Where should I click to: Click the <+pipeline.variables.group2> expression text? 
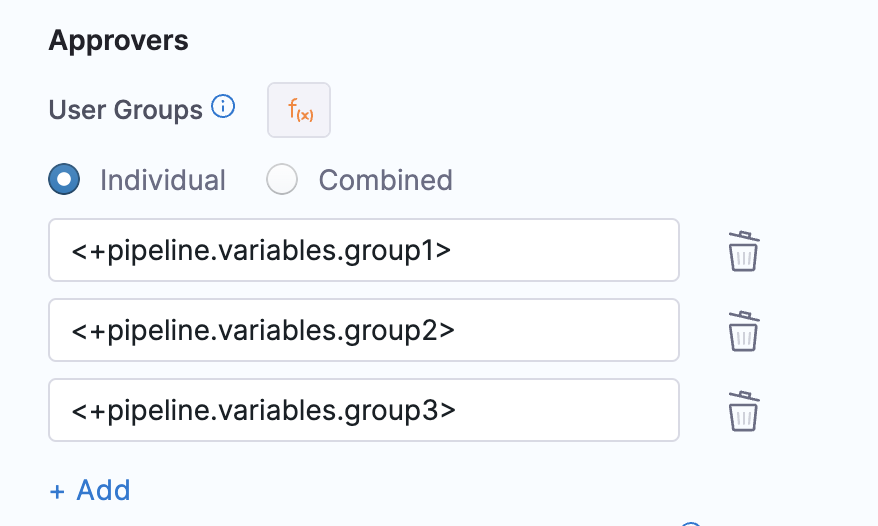[x=263, y=329]
